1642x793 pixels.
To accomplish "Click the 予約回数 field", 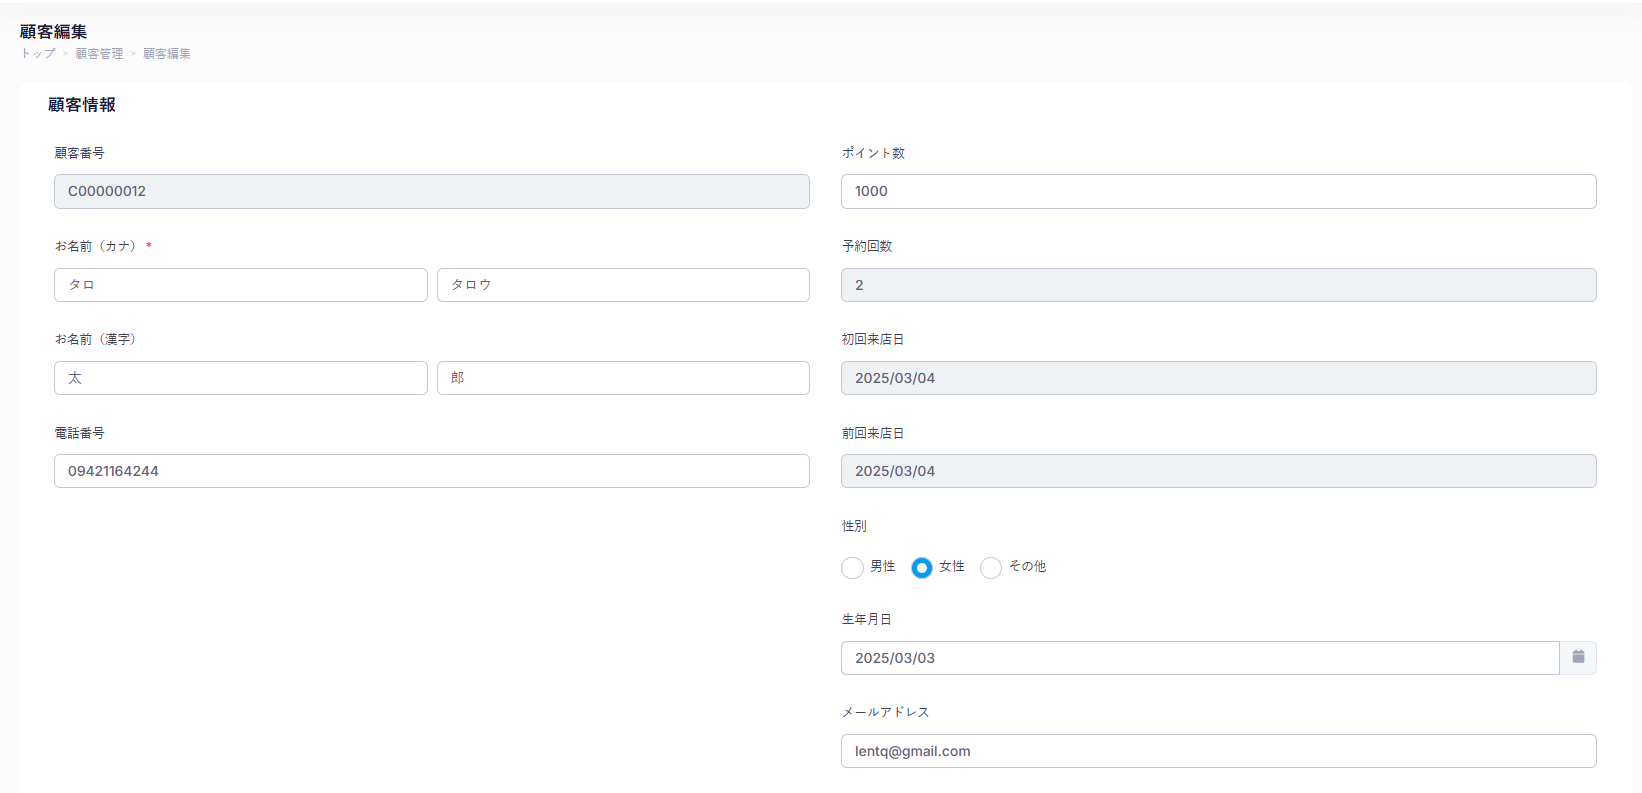I will pyautogui.click(x=1218, y=285).
